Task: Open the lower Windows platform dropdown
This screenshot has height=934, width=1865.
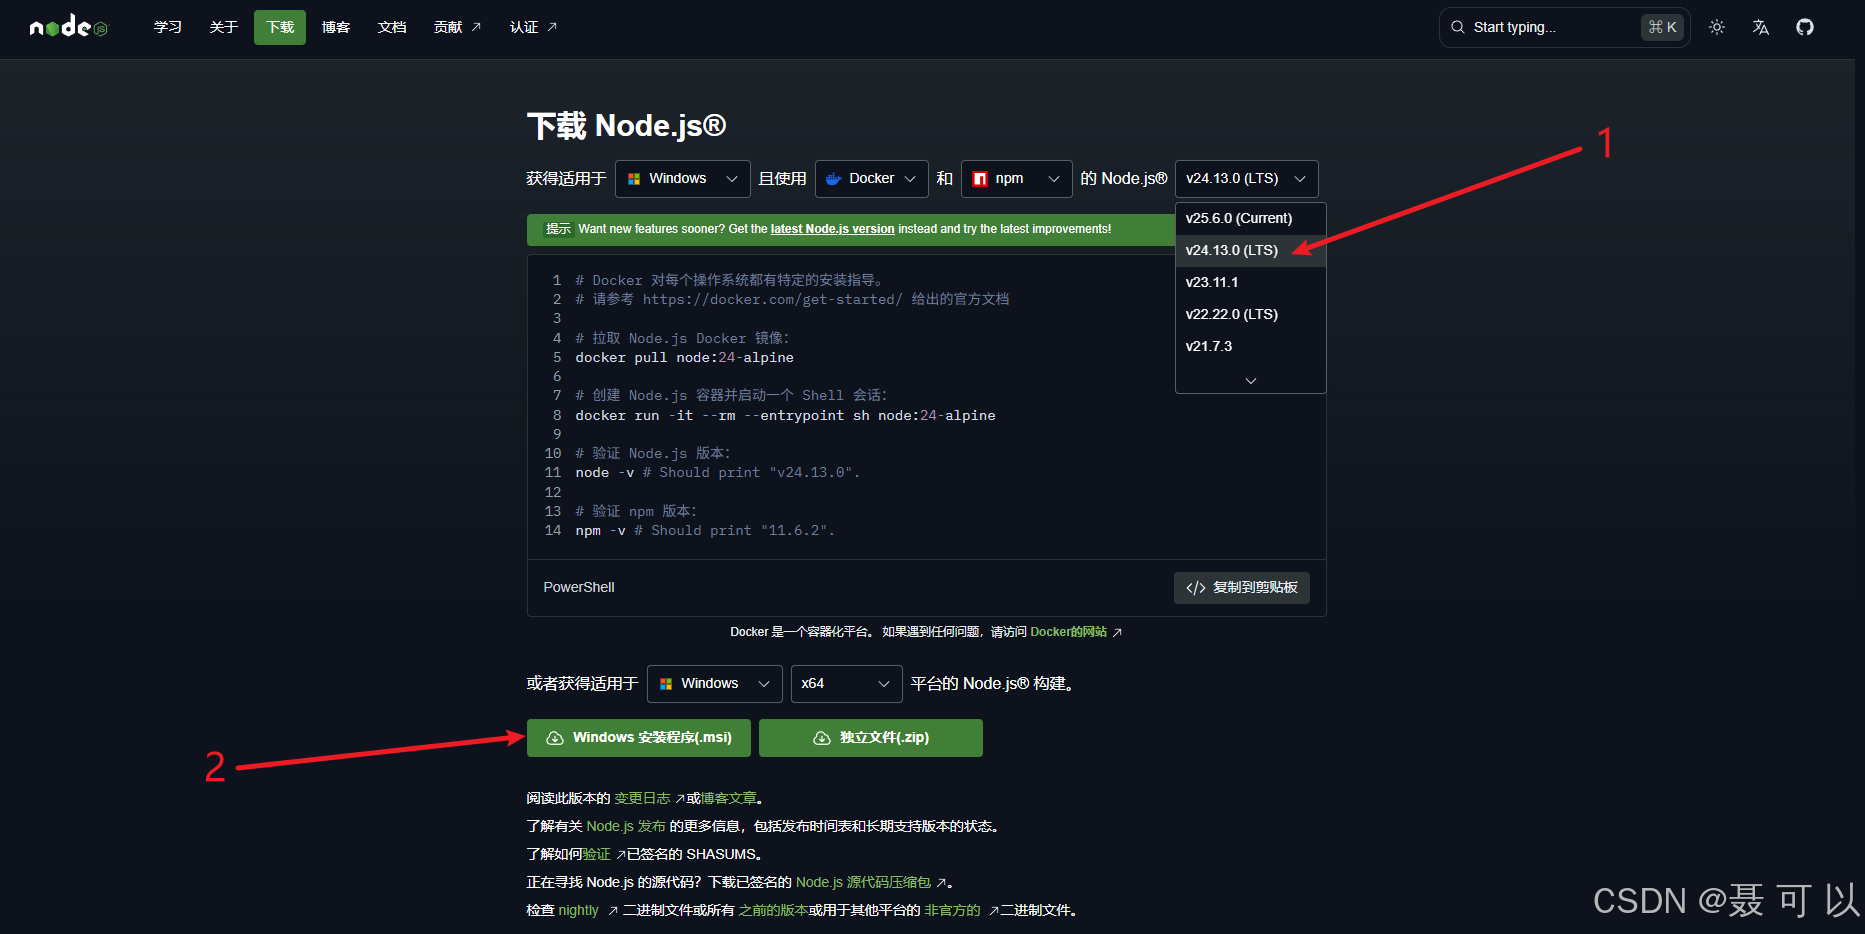Action: point(715,684)
